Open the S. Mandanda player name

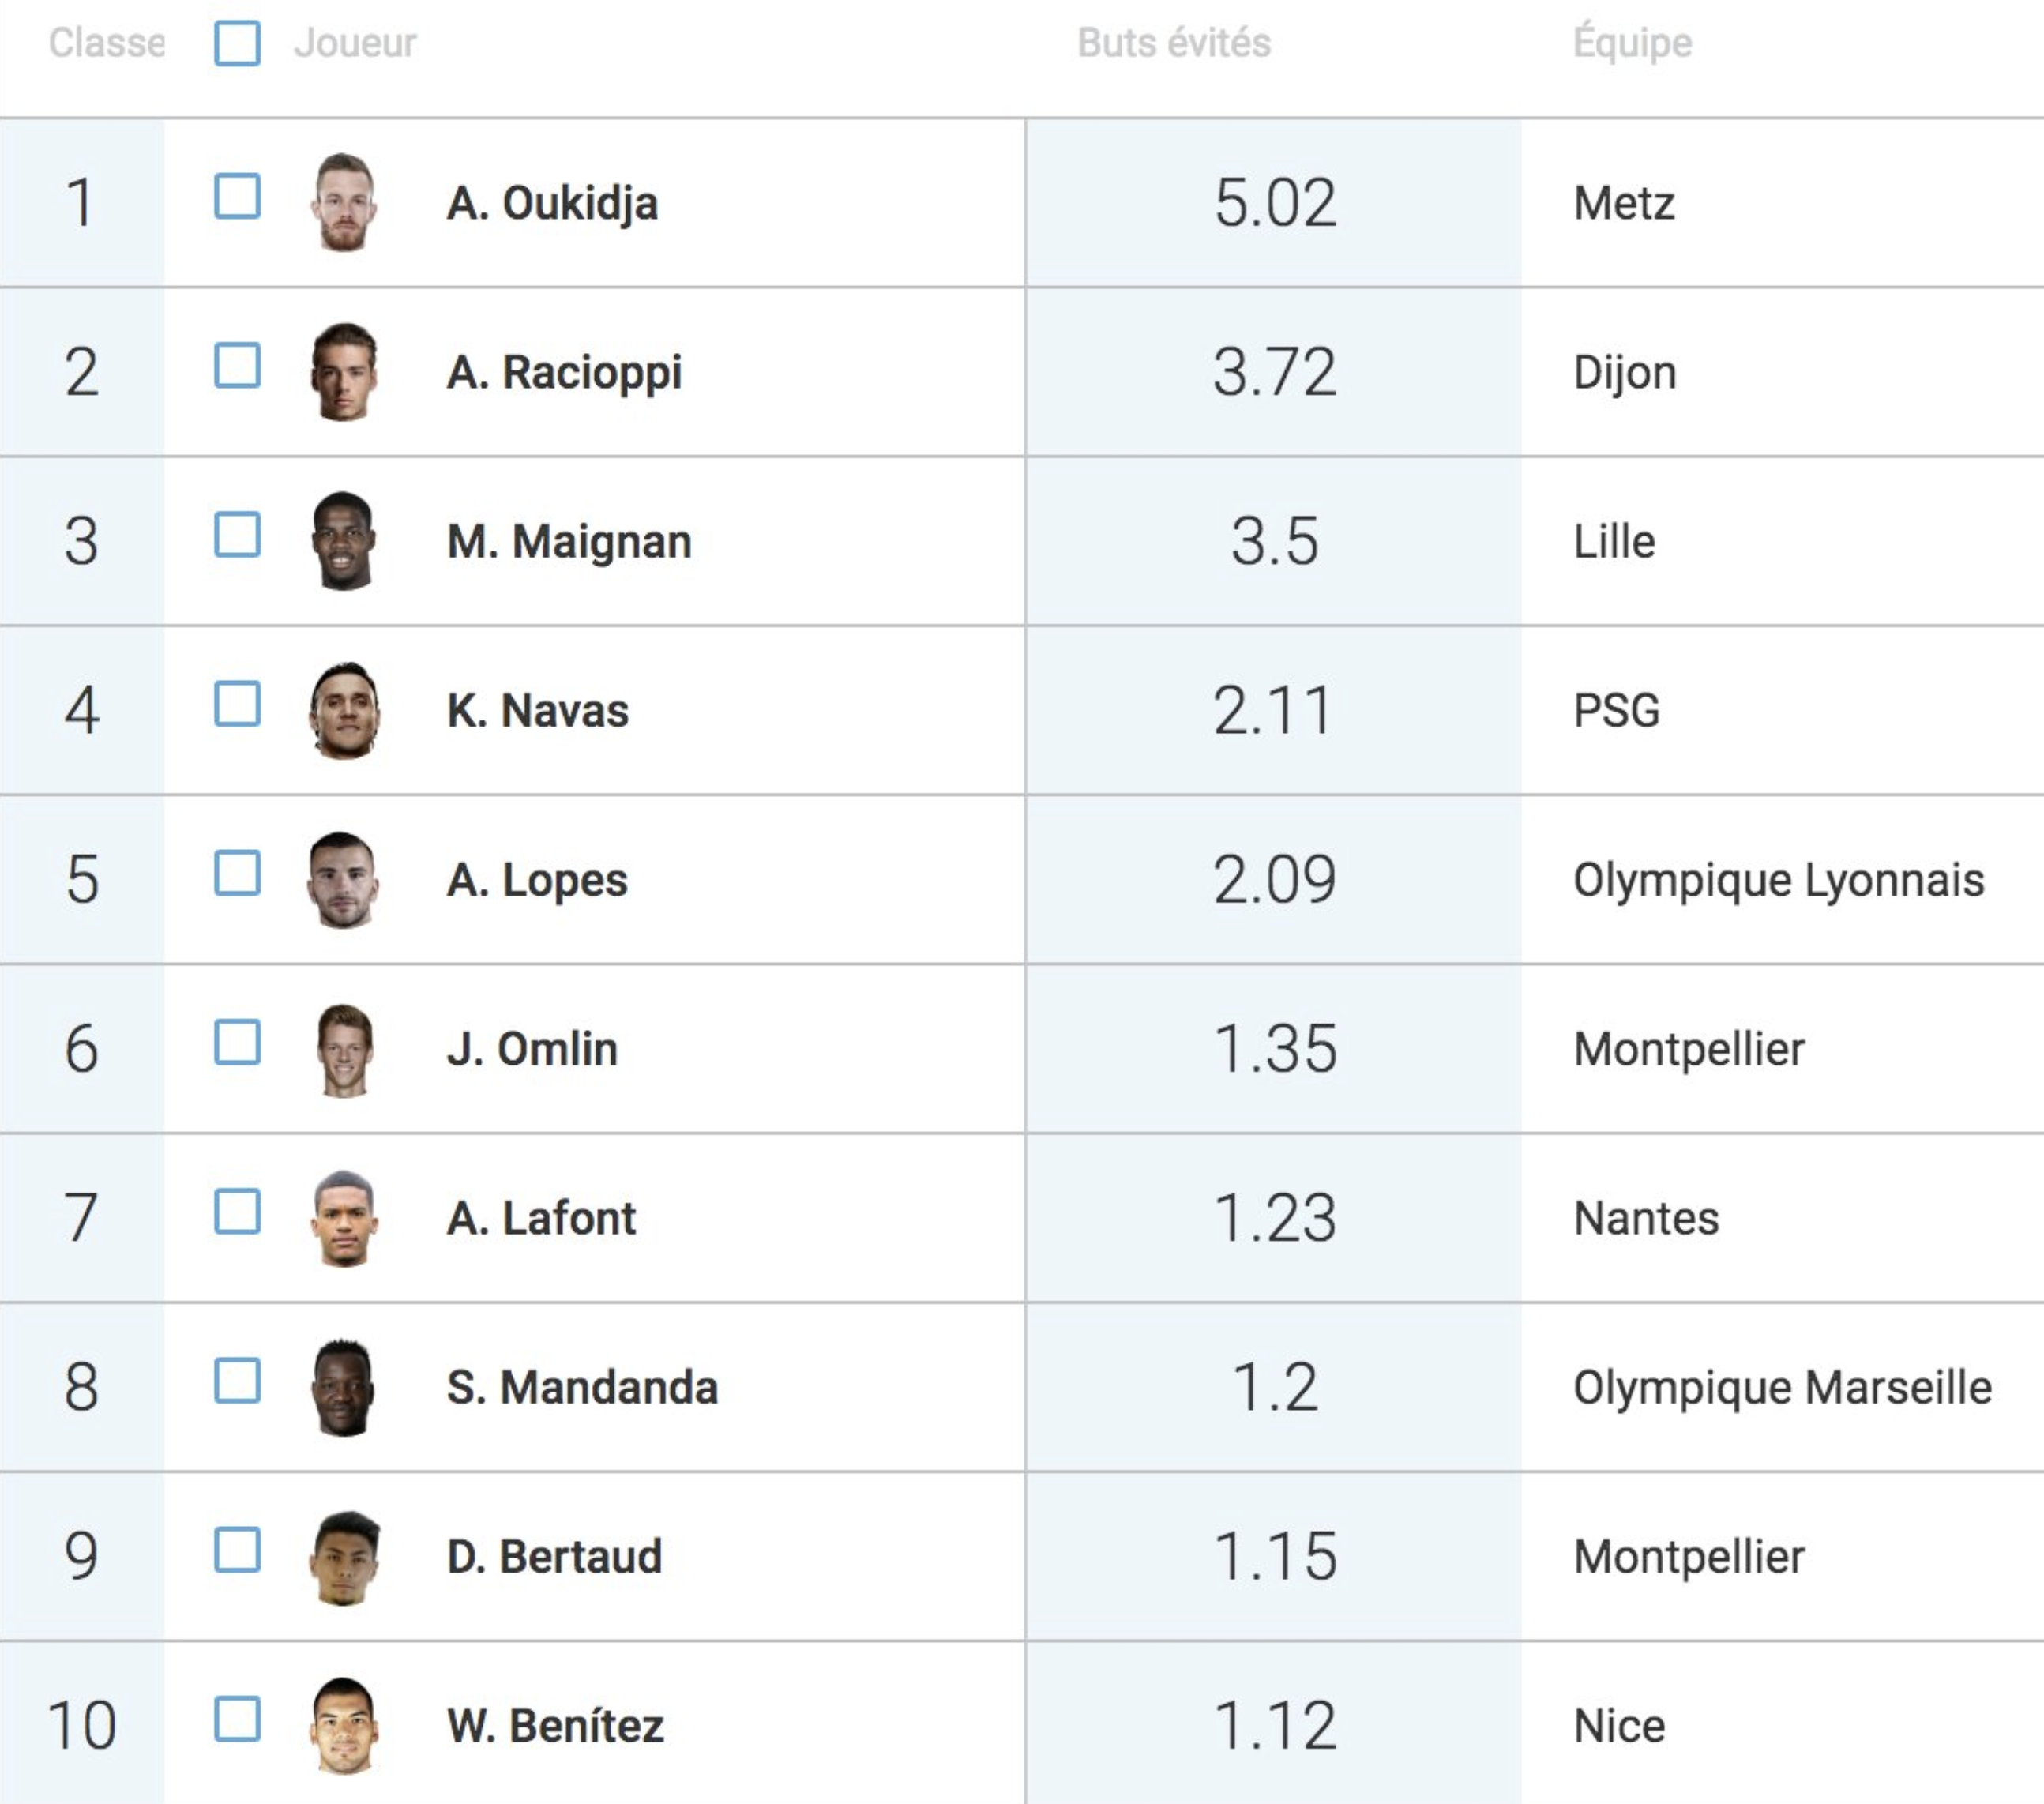(582, 1387)
